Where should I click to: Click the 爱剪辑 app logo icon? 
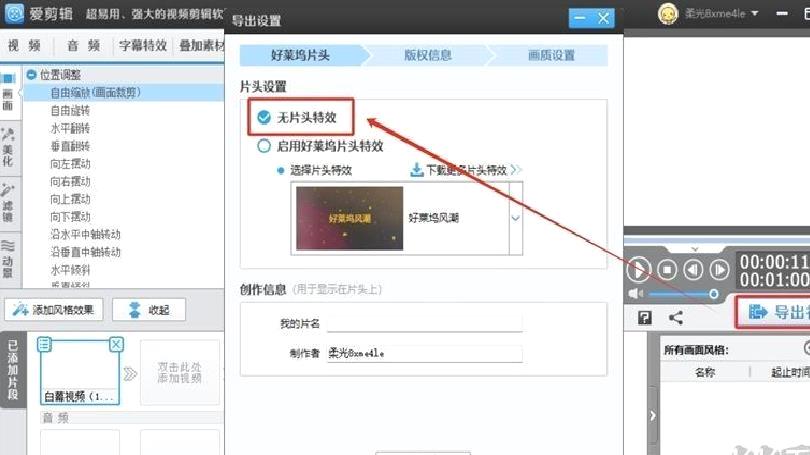coord(14,14)
